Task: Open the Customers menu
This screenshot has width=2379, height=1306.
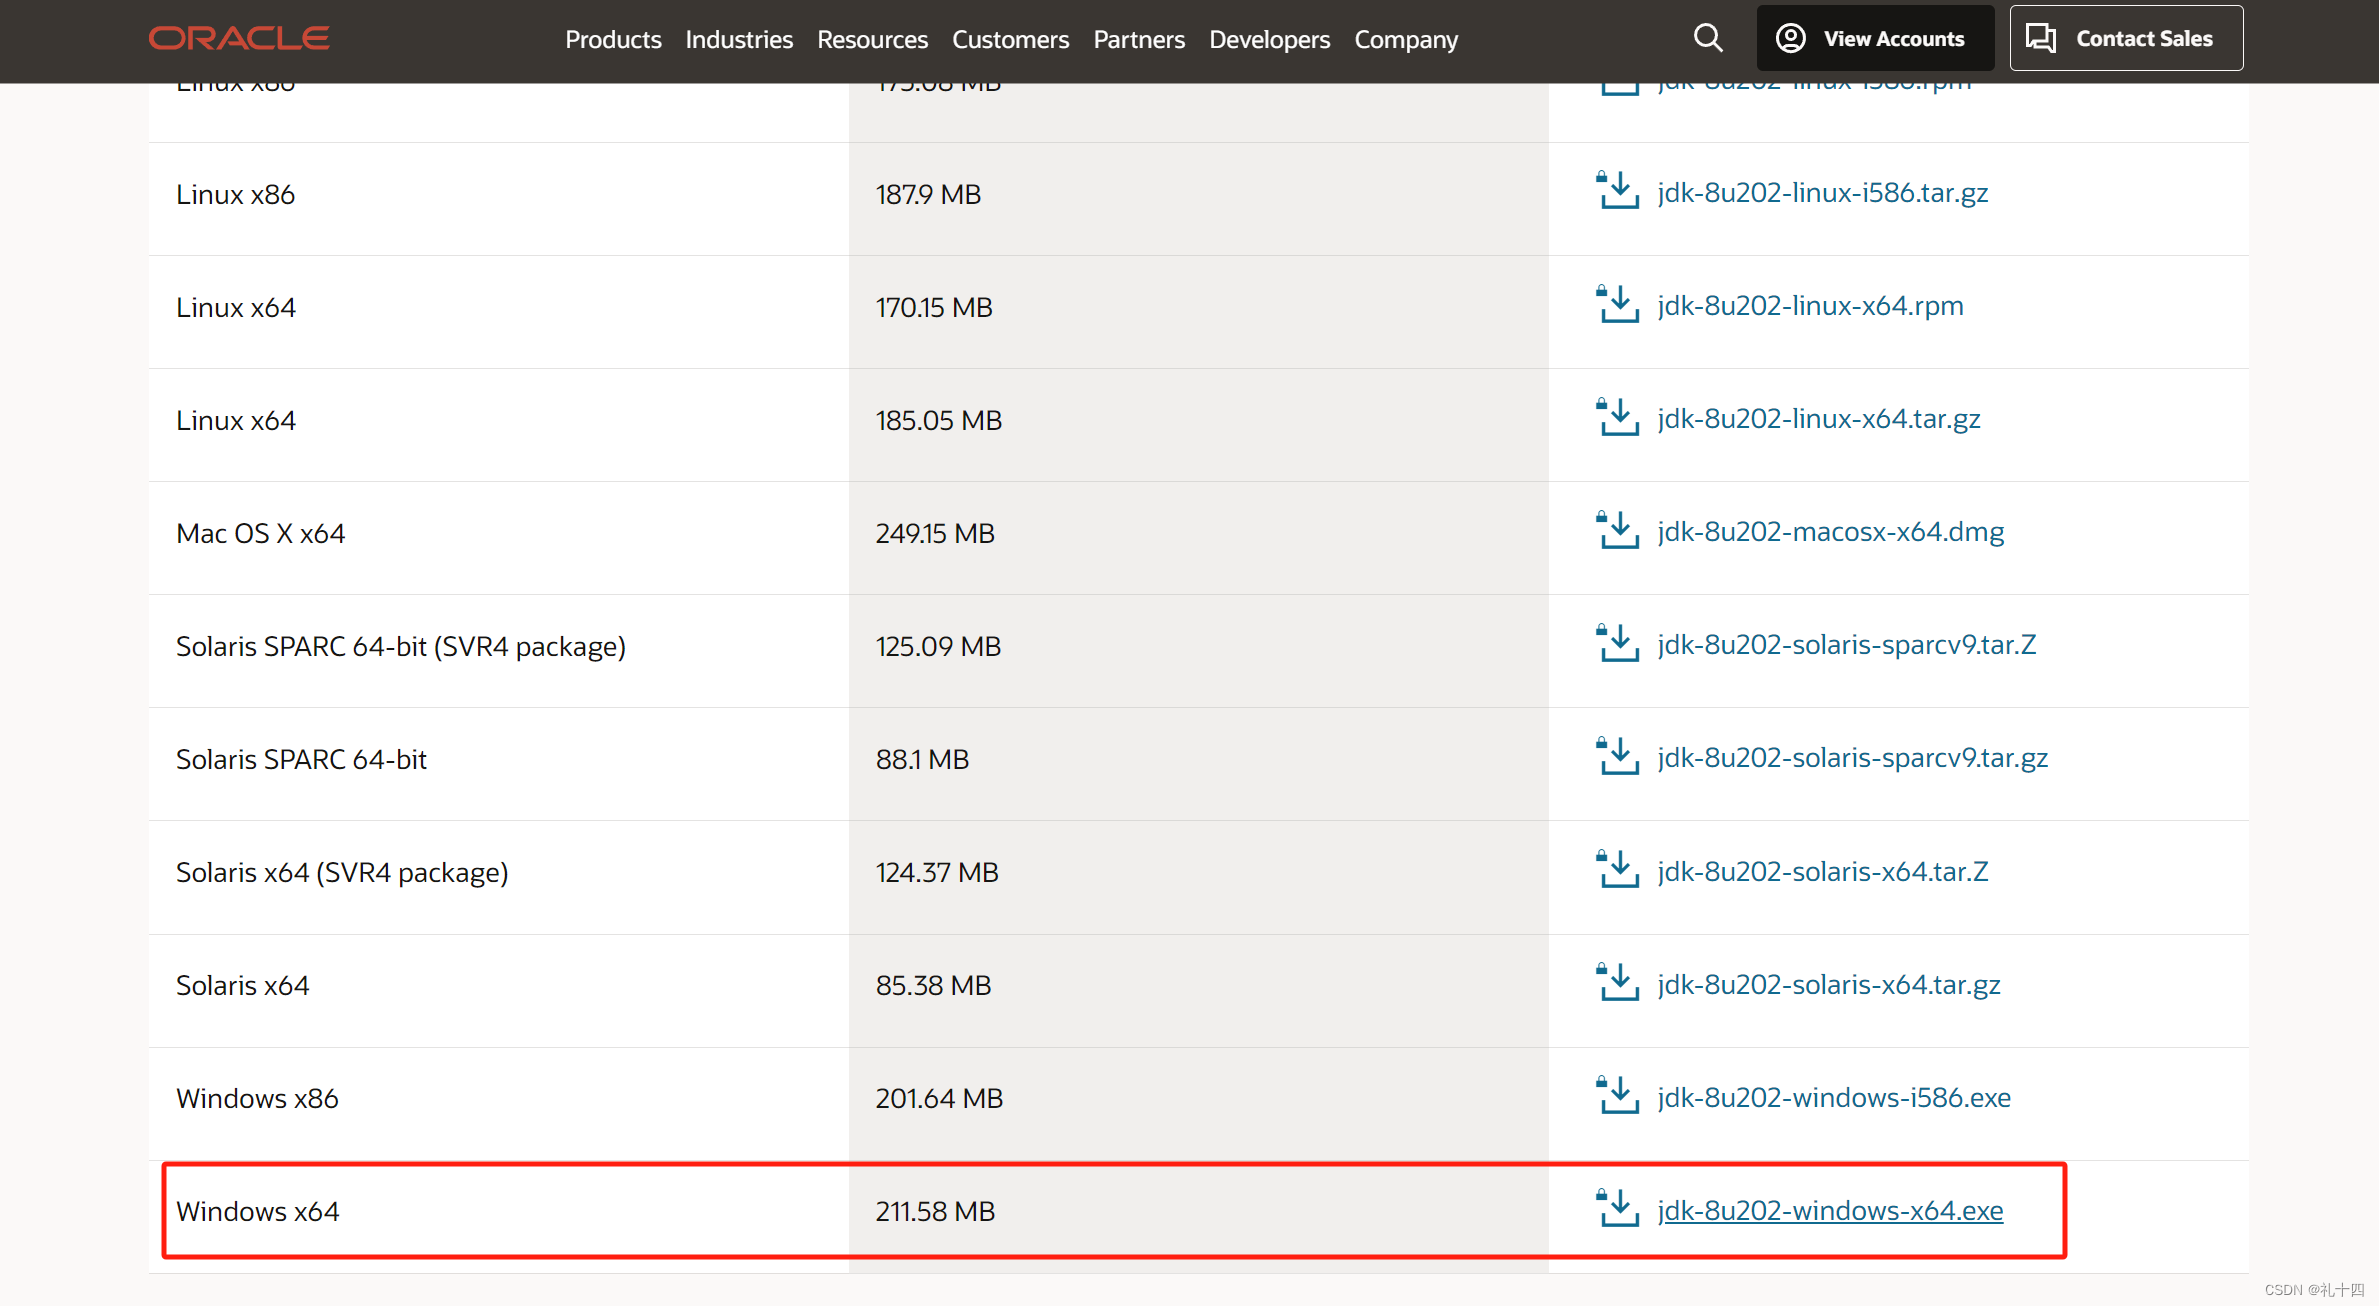Action: tap(1010, 39)
